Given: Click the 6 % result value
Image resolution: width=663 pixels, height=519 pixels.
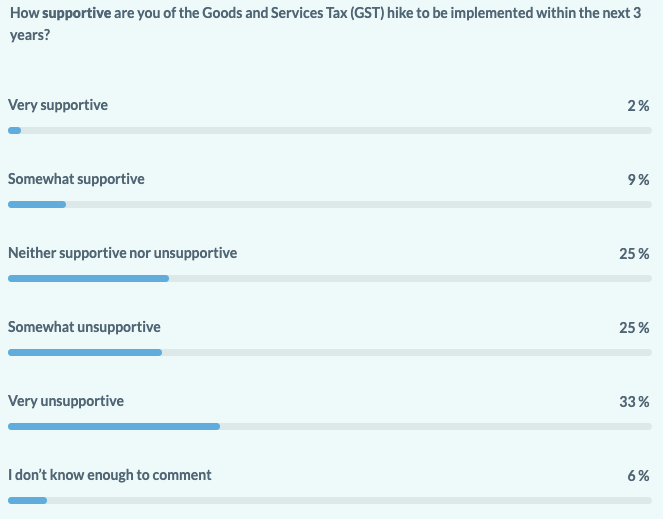Looking at the screenshot, I should coord(638,476).
